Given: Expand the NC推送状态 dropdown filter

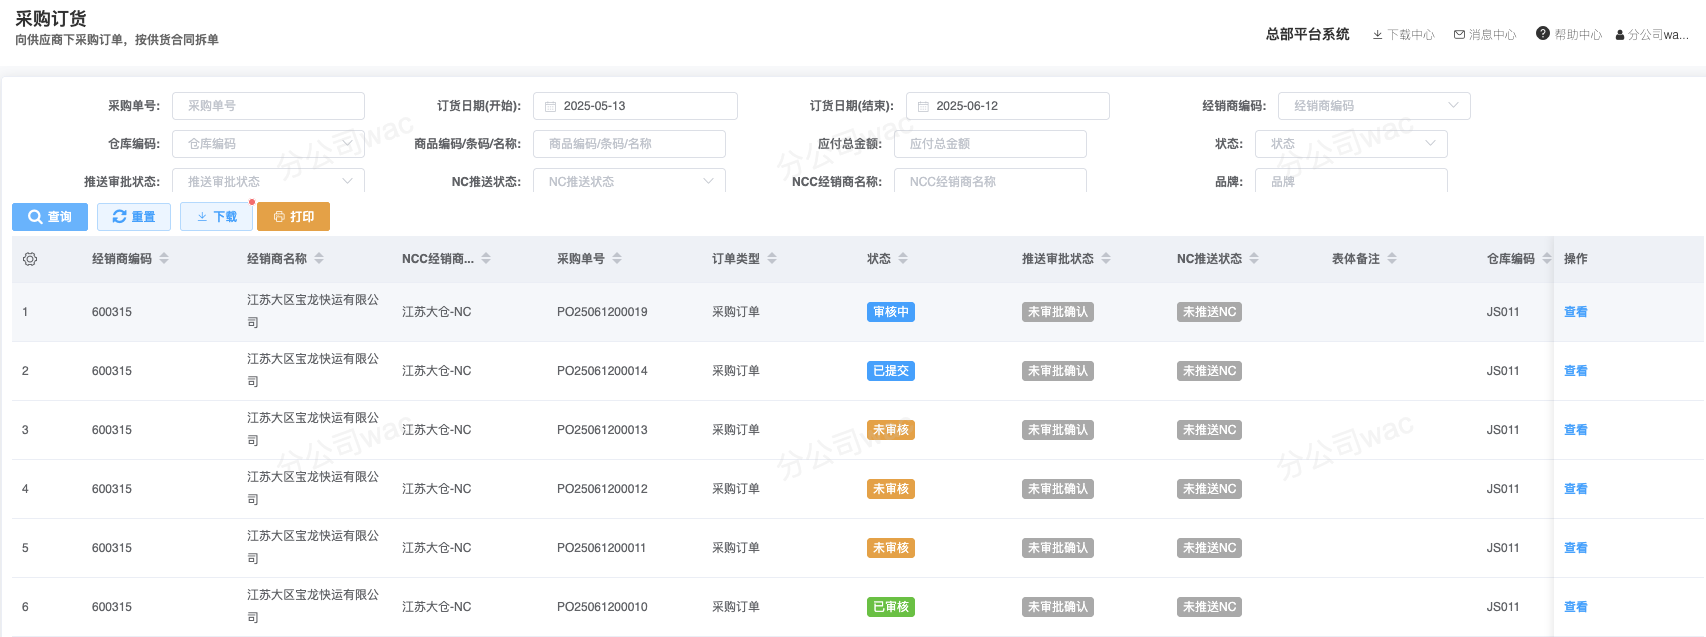Looking at the screenshot, I should [628, 181].
